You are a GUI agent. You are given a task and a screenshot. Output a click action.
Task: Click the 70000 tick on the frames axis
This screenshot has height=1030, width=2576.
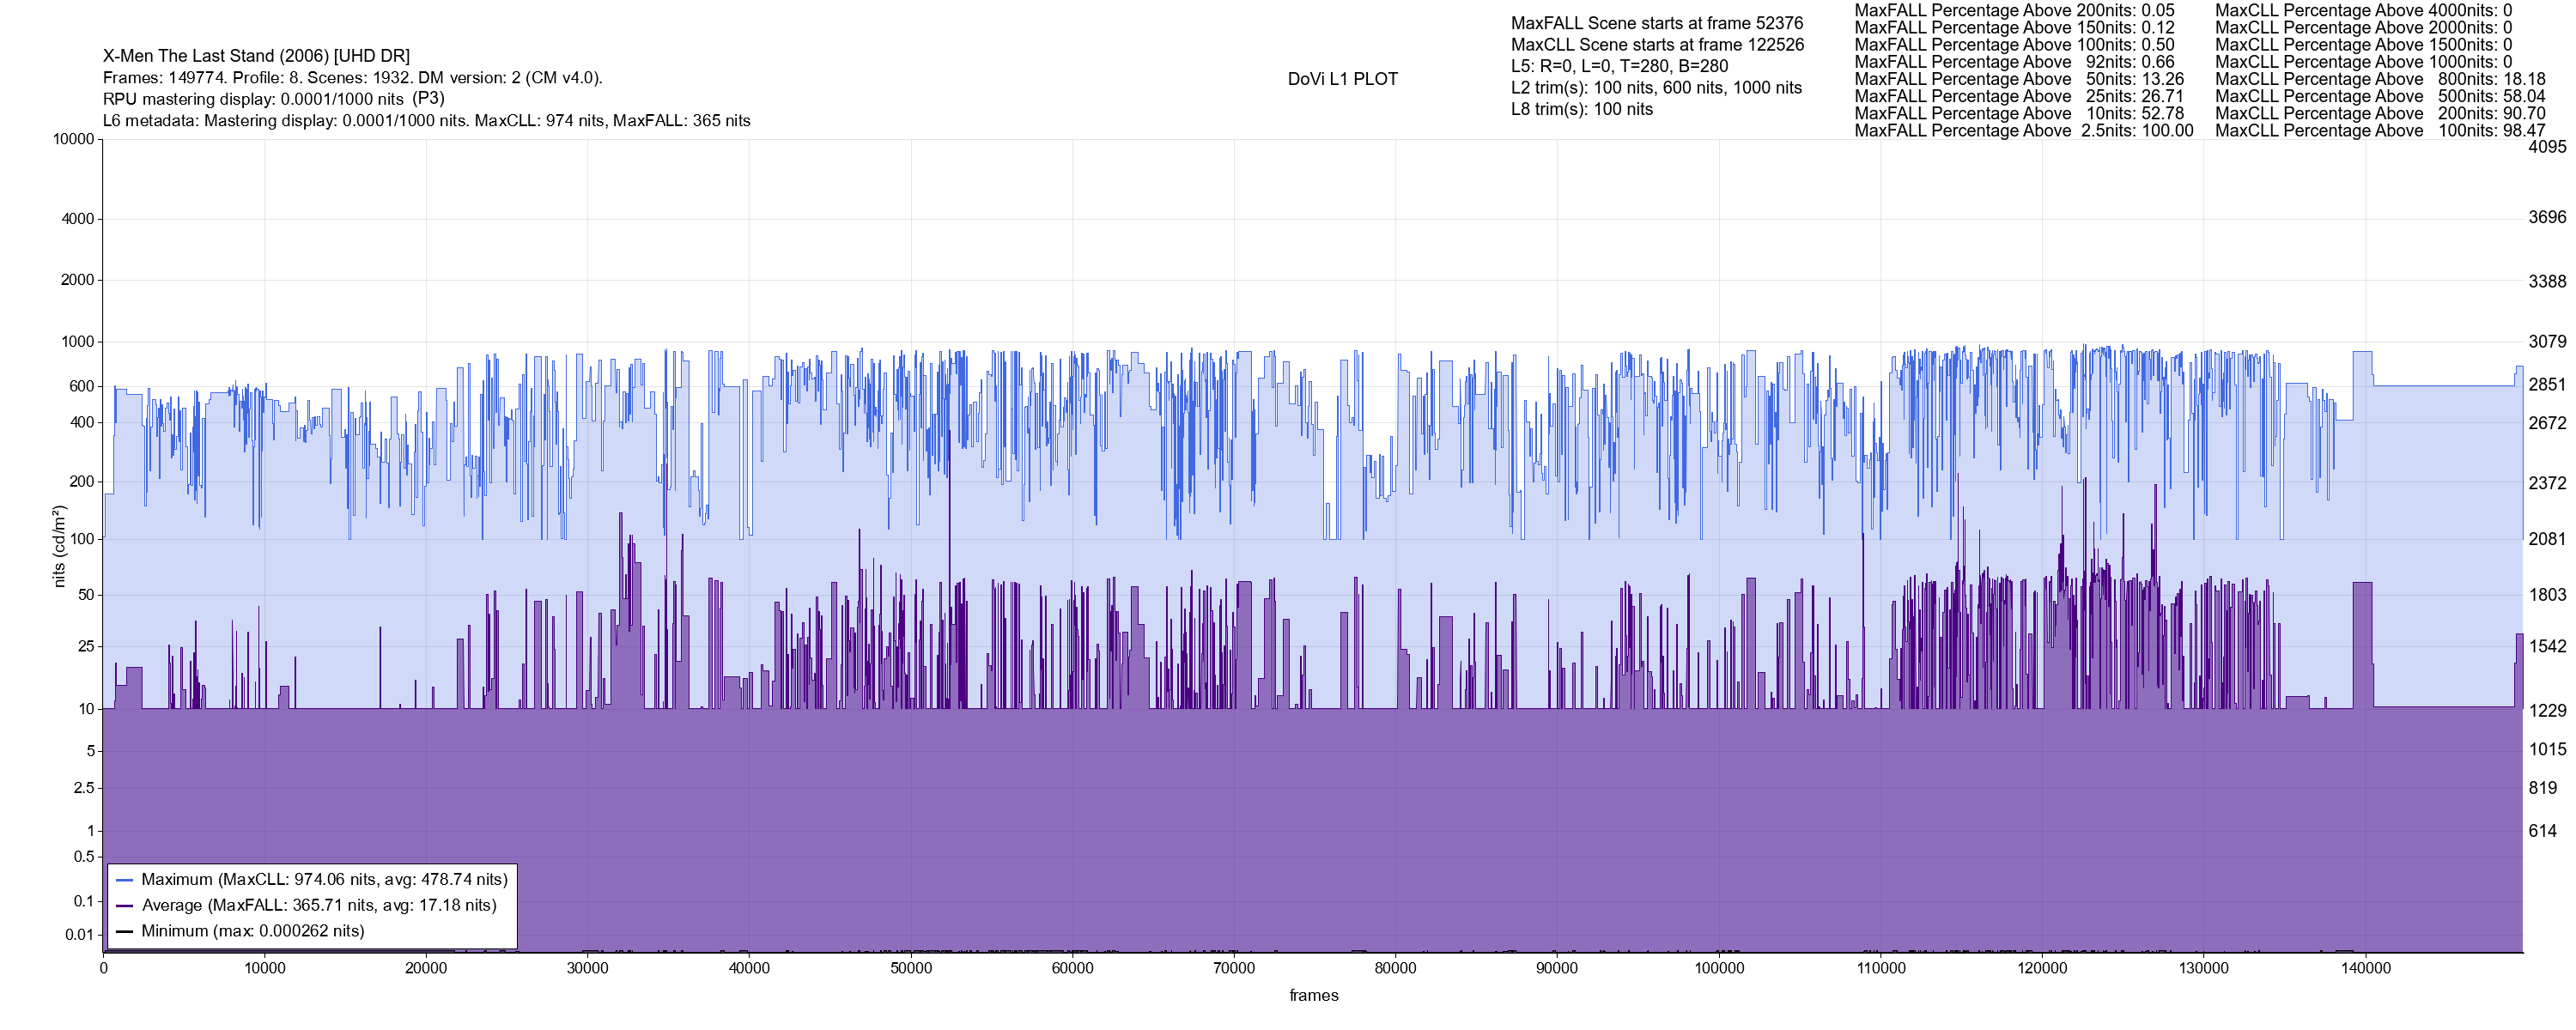tap(1233, 969)
